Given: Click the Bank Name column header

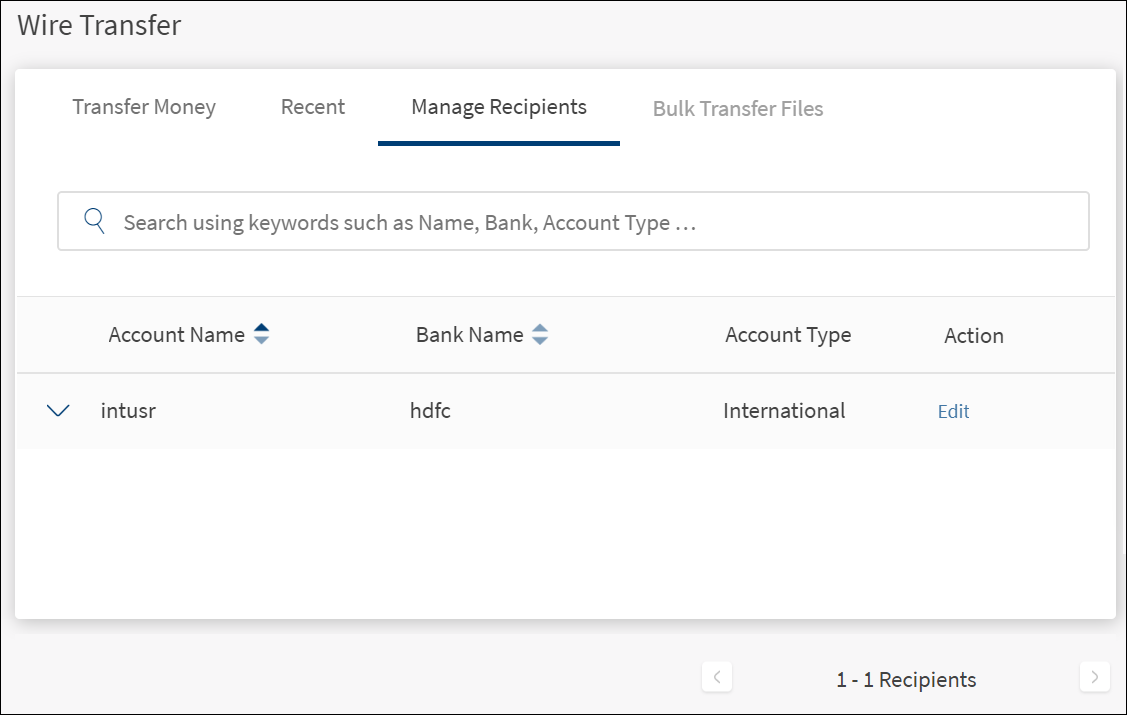Looking at the screenshot, I should point(469,335).
